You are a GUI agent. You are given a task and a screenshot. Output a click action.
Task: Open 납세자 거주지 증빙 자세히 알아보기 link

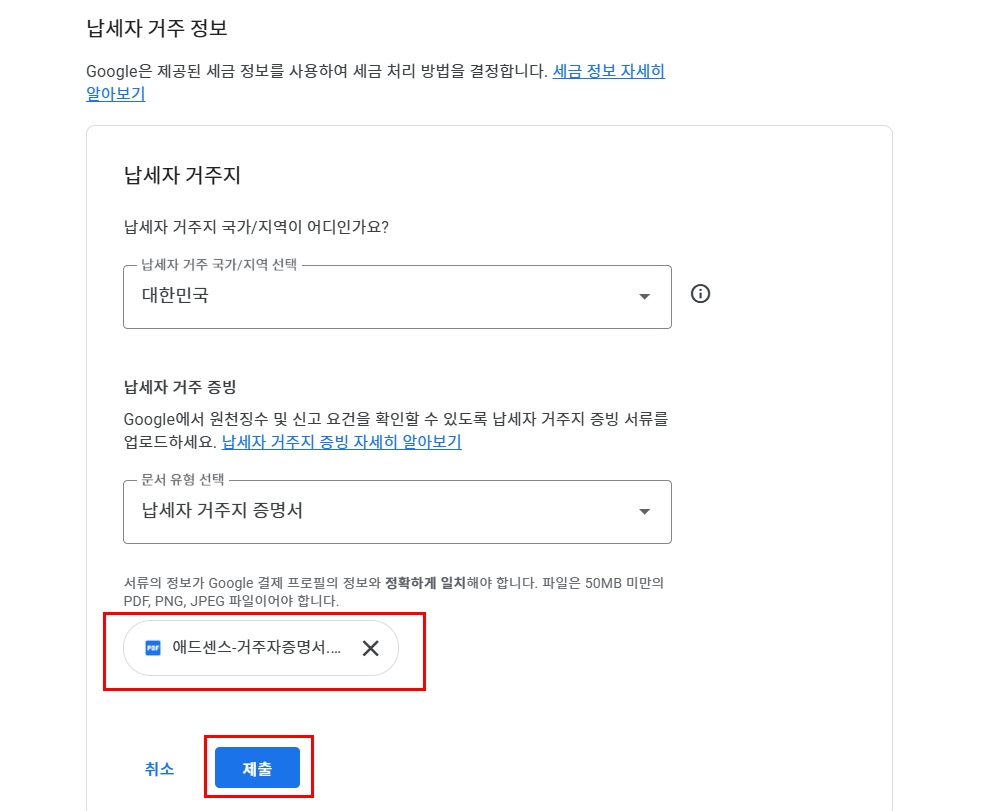pos(341,441)
